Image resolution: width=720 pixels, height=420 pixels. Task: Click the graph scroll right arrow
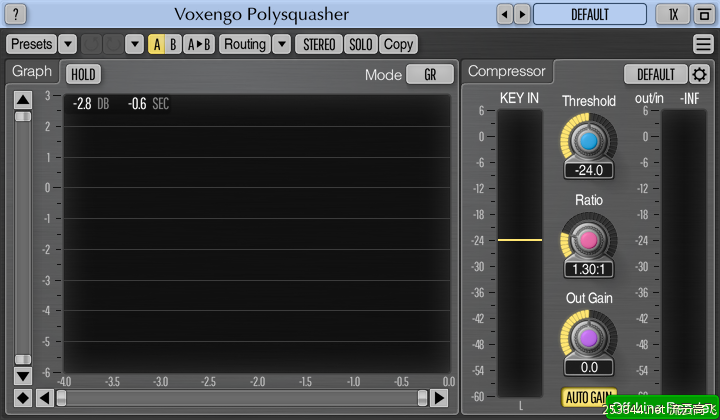point(439,398)
